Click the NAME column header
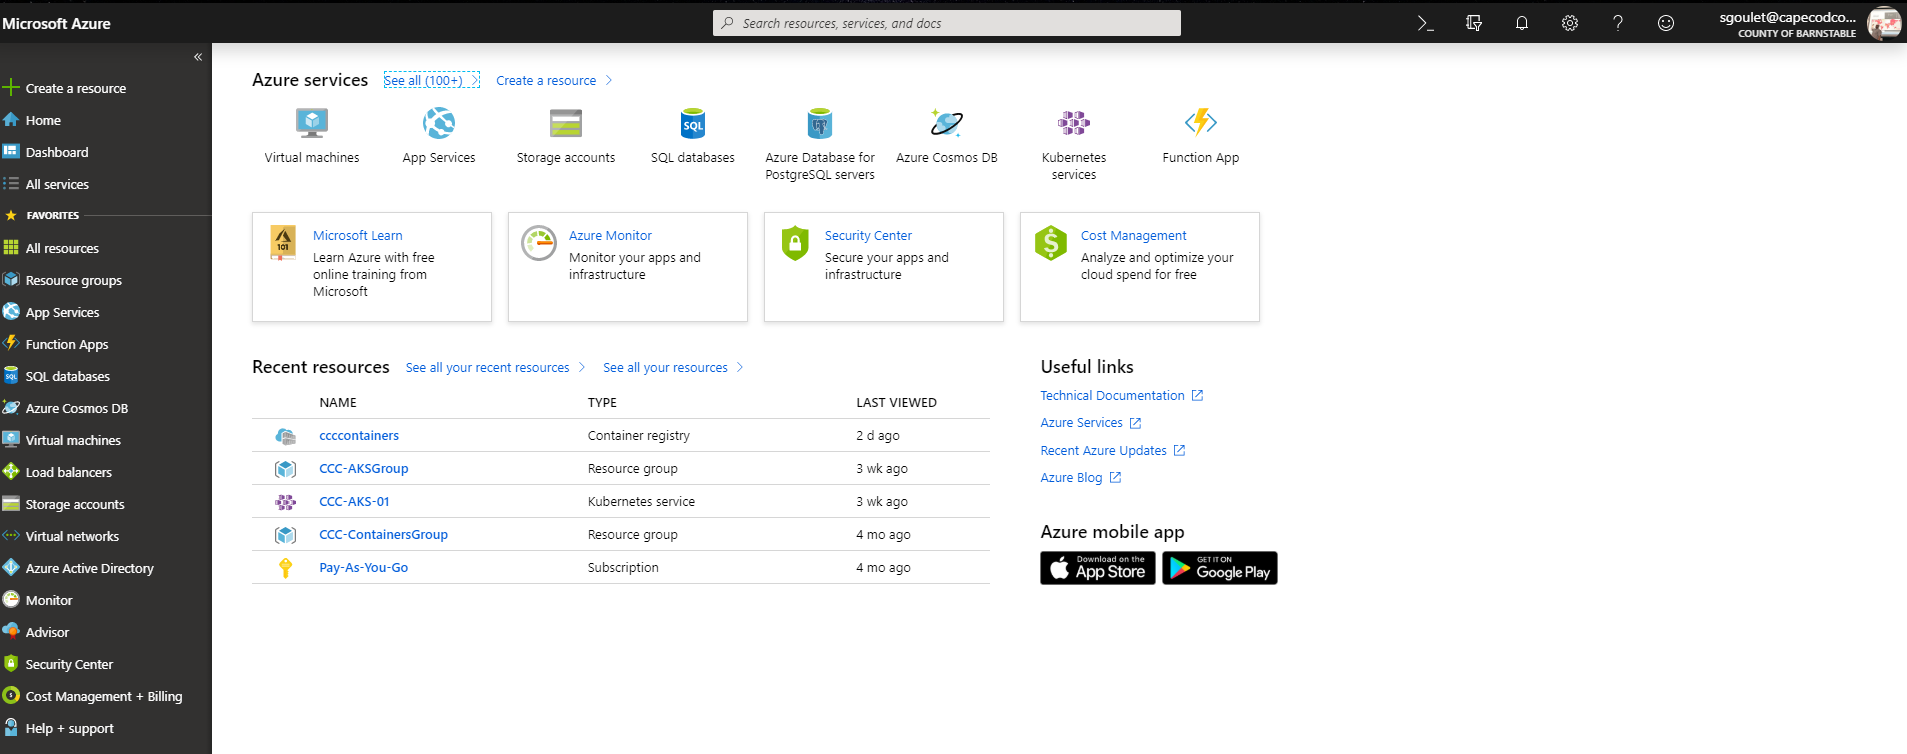Screen dimensions: 1907x754 coord(338,403)
